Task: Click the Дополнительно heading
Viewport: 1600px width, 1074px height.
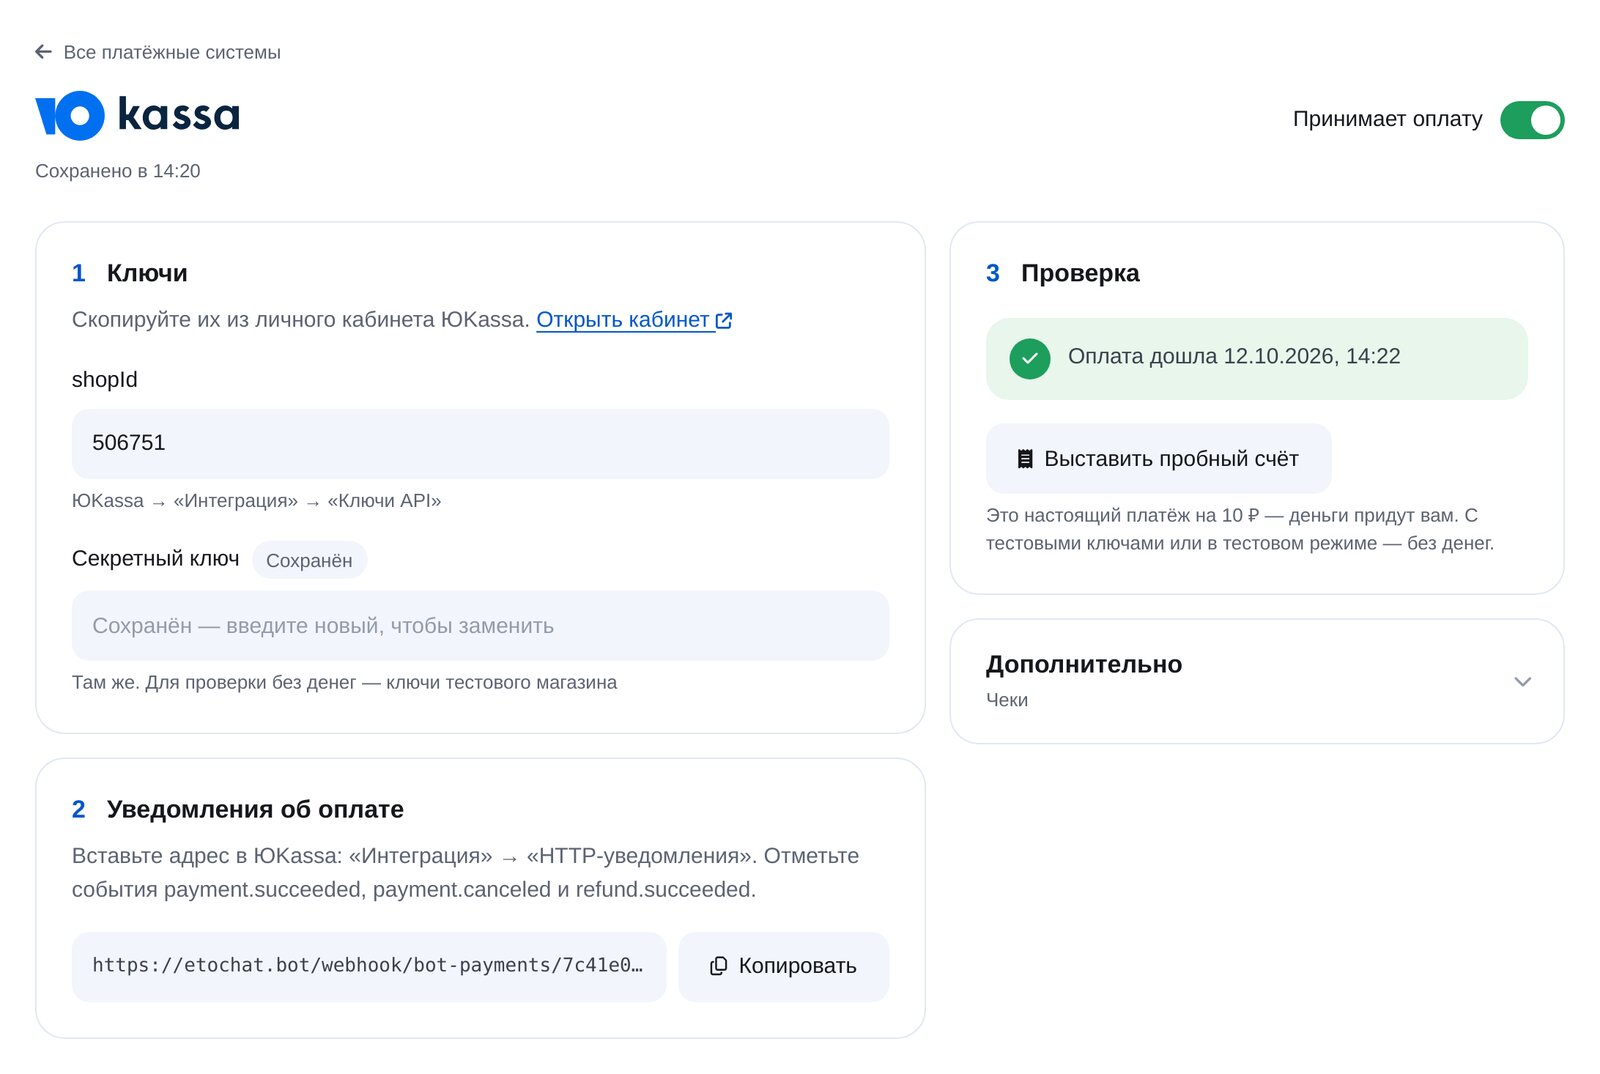Action: [1084, 664]
